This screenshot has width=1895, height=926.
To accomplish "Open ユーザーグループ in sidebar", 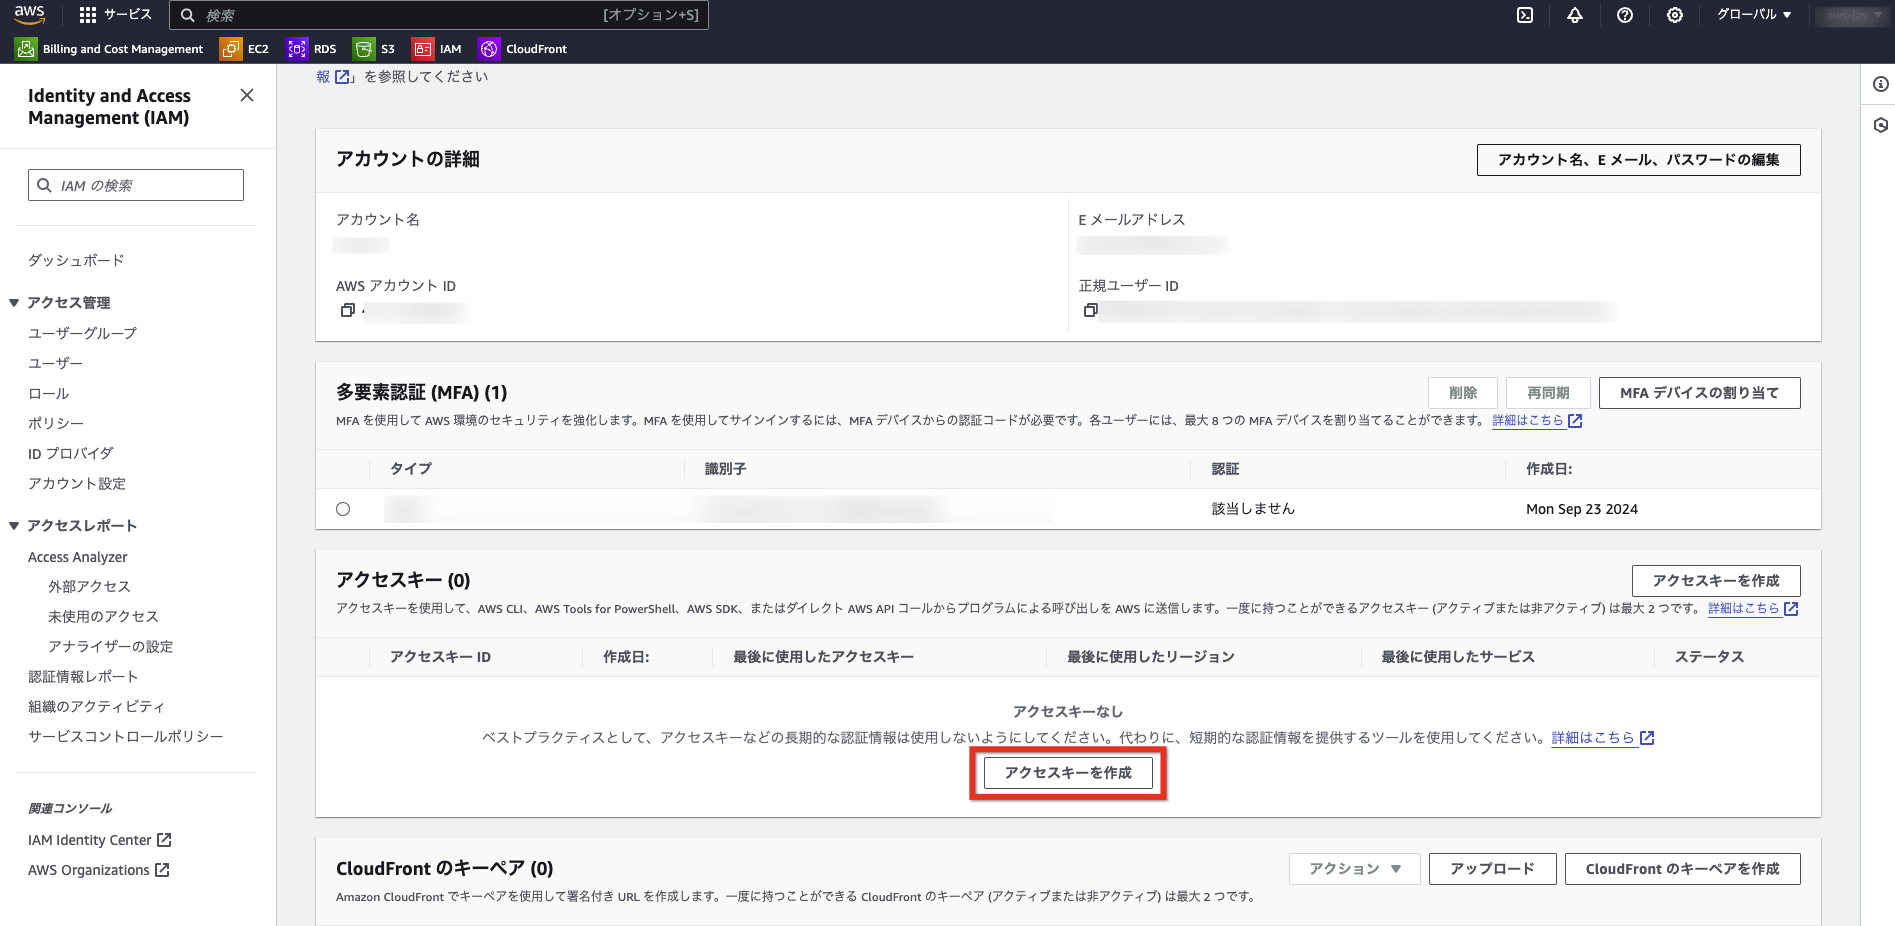I will 82,333.
